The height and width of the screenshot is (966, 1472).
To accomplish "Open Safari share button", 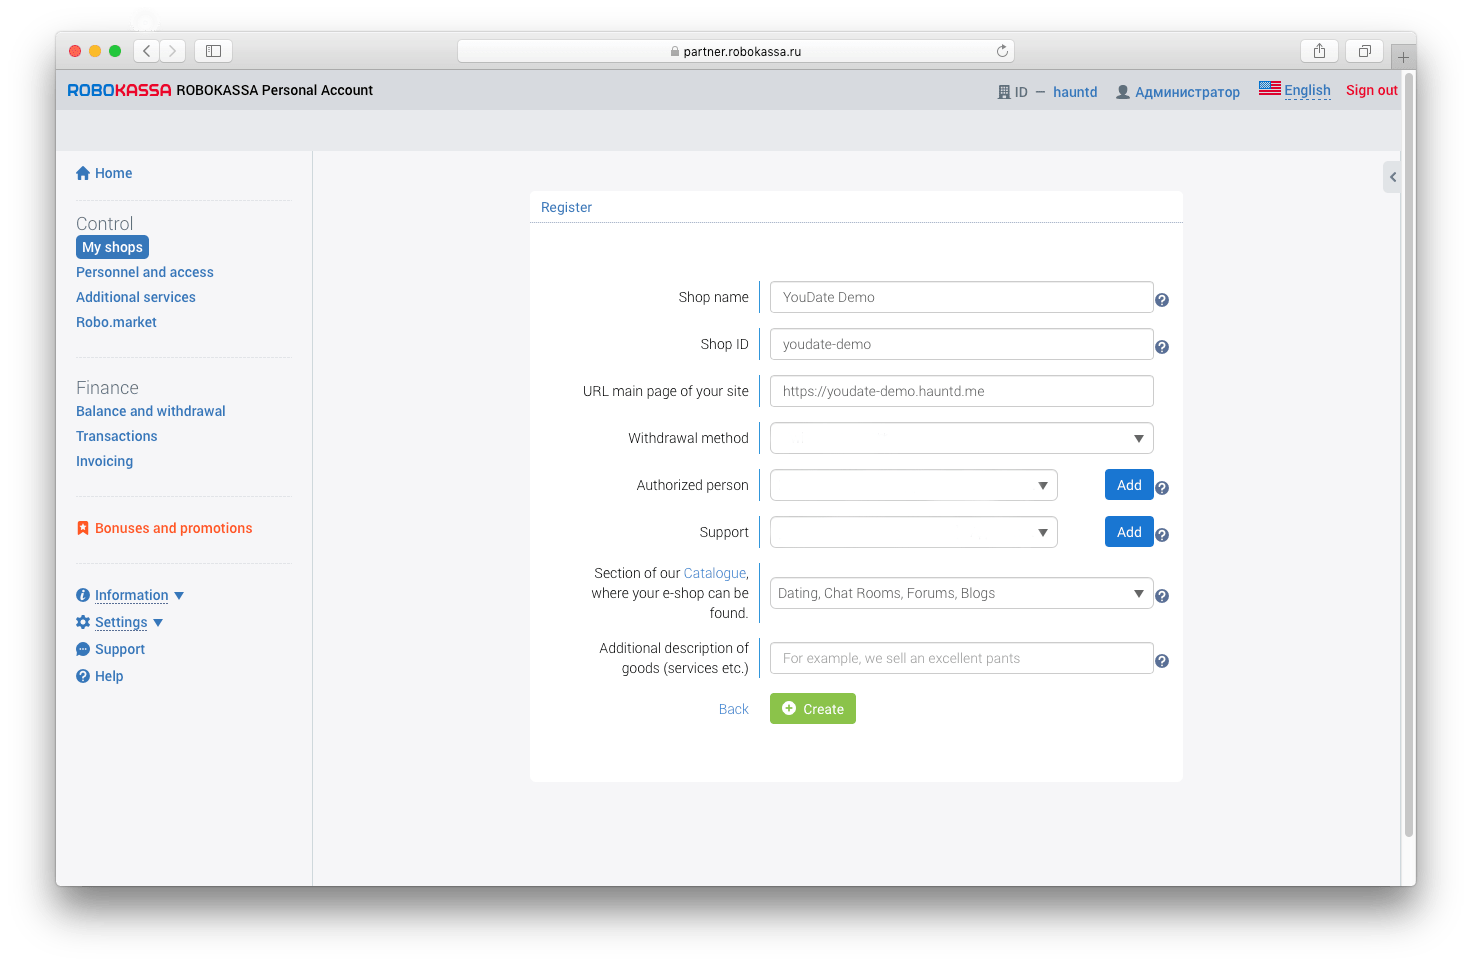I will pos(1319,51).
